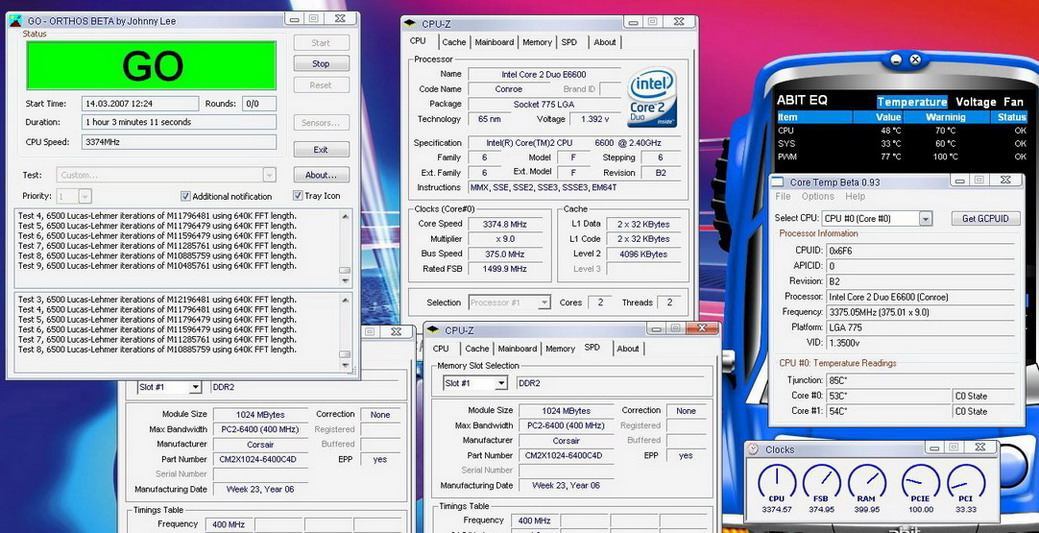
Task: Click the Part Number field in front SPD window
Action: tap(567, 455)
